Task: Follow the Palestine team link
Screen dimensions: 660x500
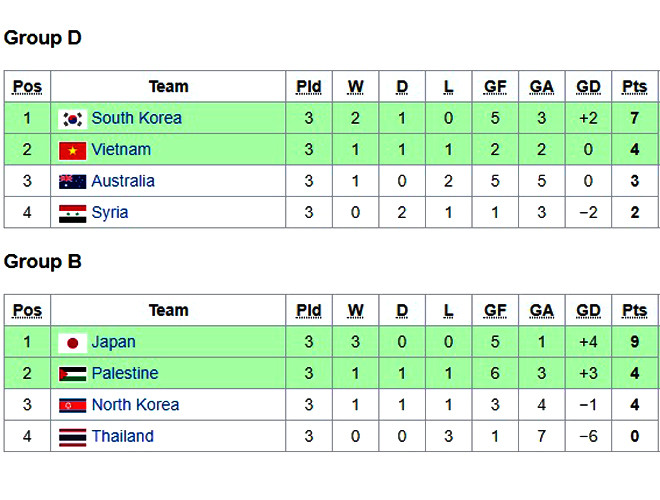Action: coord(125,373)
